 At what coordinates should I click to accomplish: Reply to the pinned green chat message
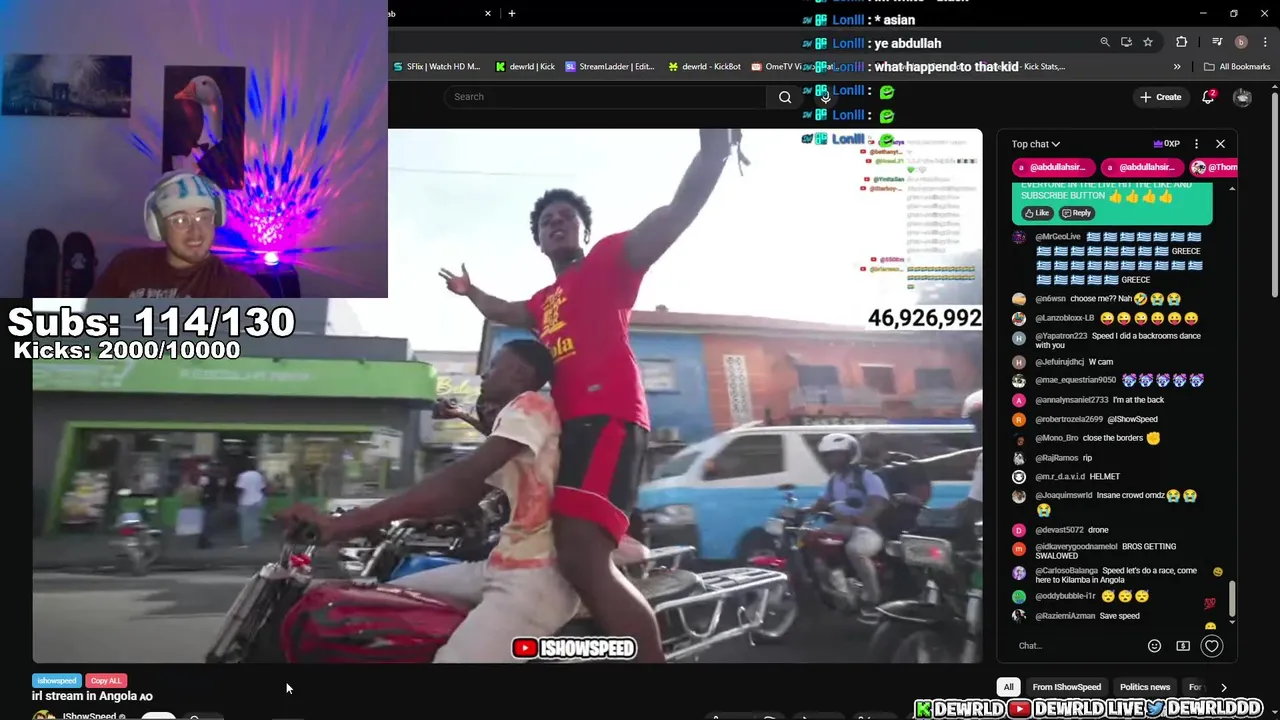click(x=1076, y=213)
